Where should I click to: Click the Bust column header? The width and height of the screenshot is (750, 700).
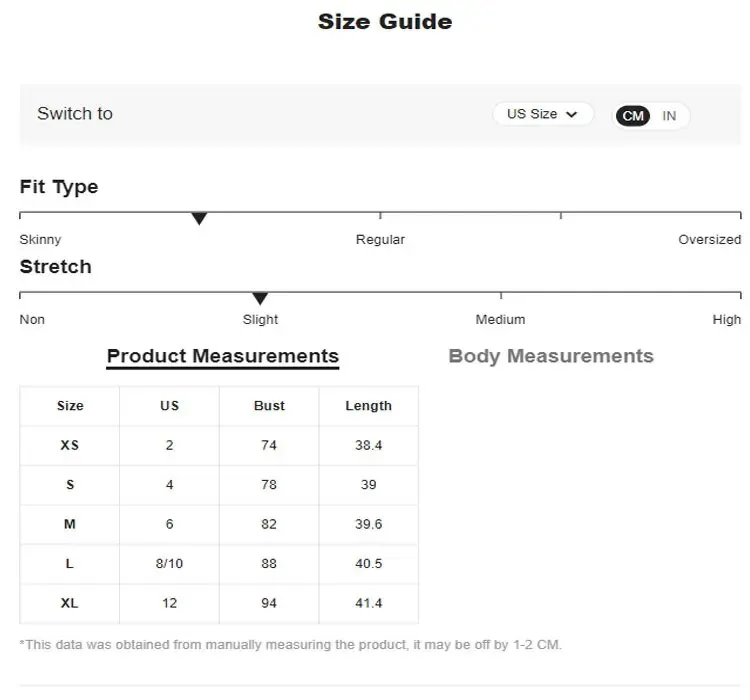pos(269,406)
